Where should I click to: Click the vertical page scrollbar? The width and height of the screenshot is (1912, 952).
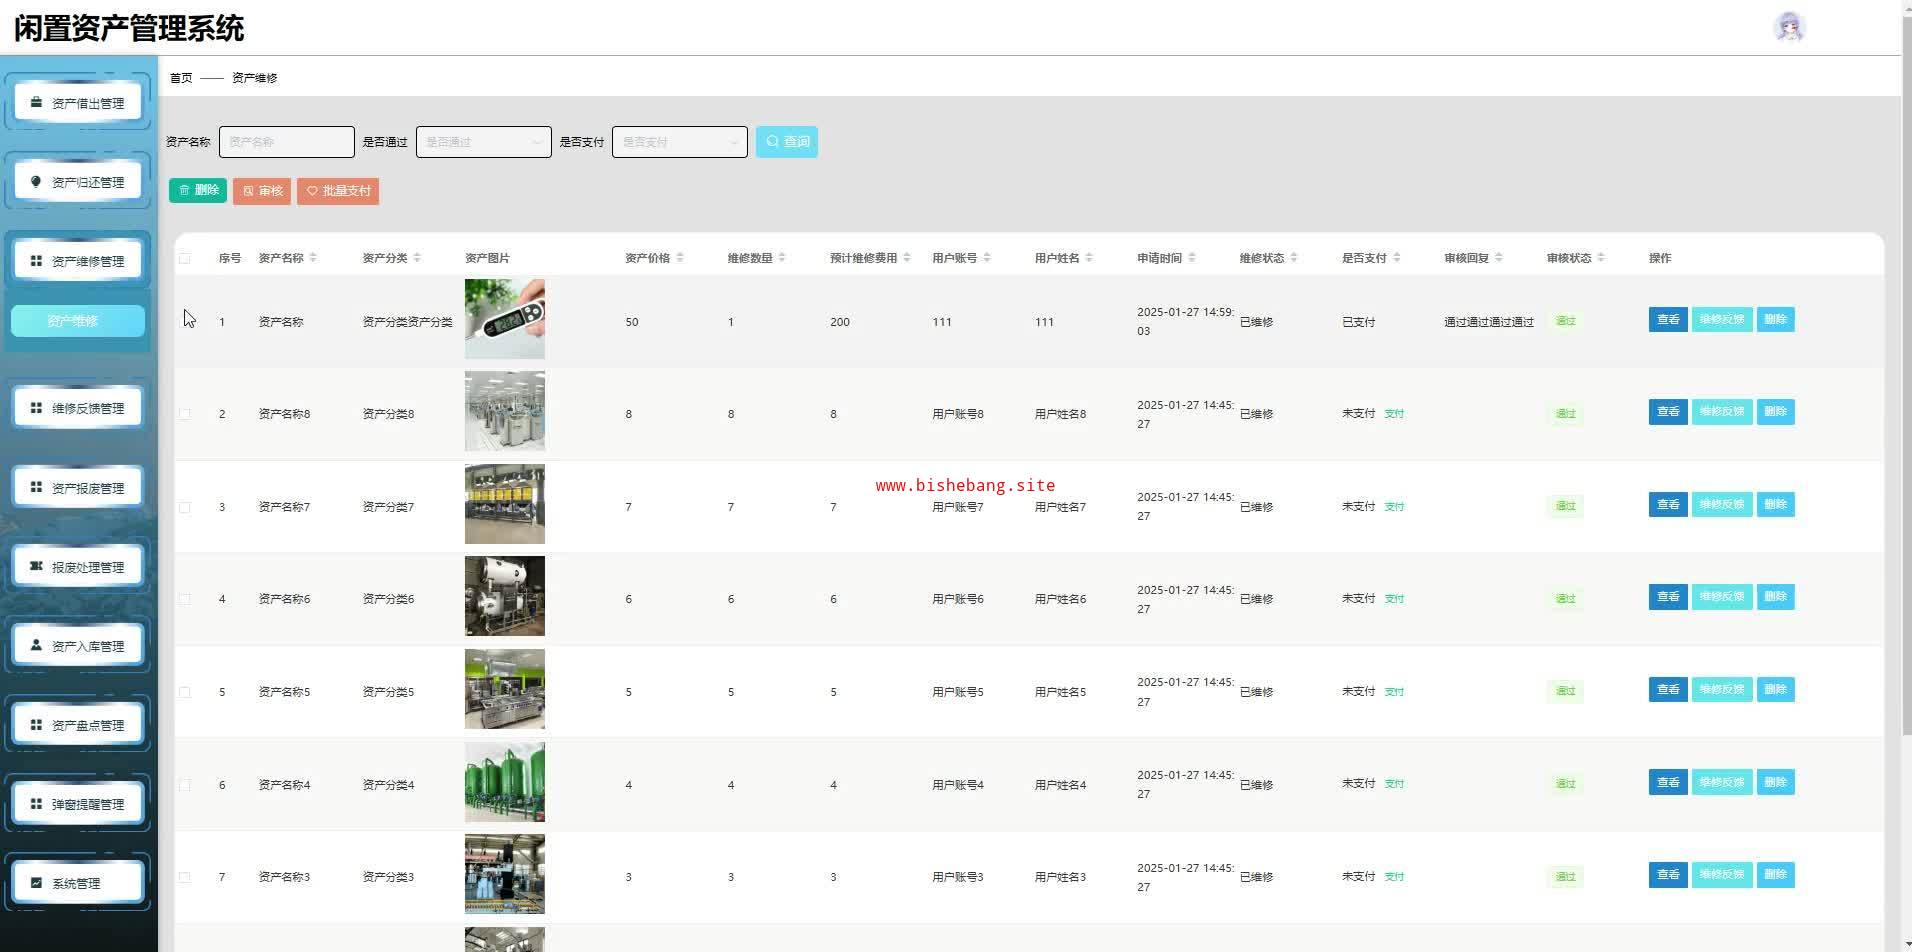pos(1906,400)
